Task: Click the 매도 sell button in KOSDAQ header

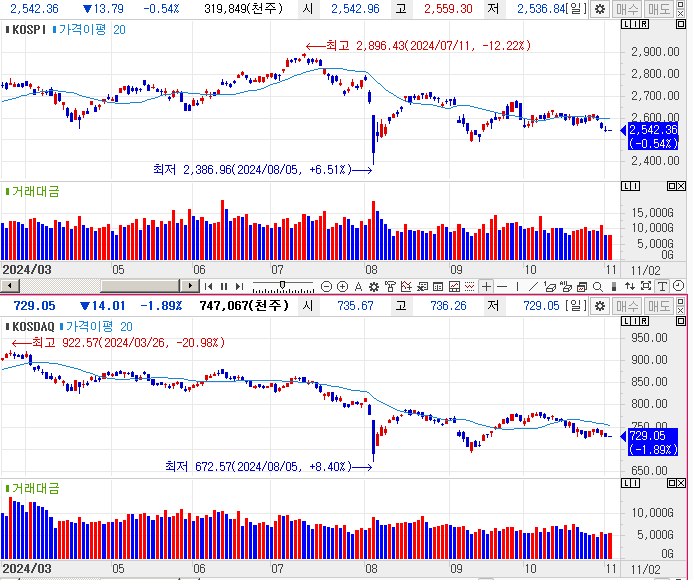Action: click(x=659, y=306)
